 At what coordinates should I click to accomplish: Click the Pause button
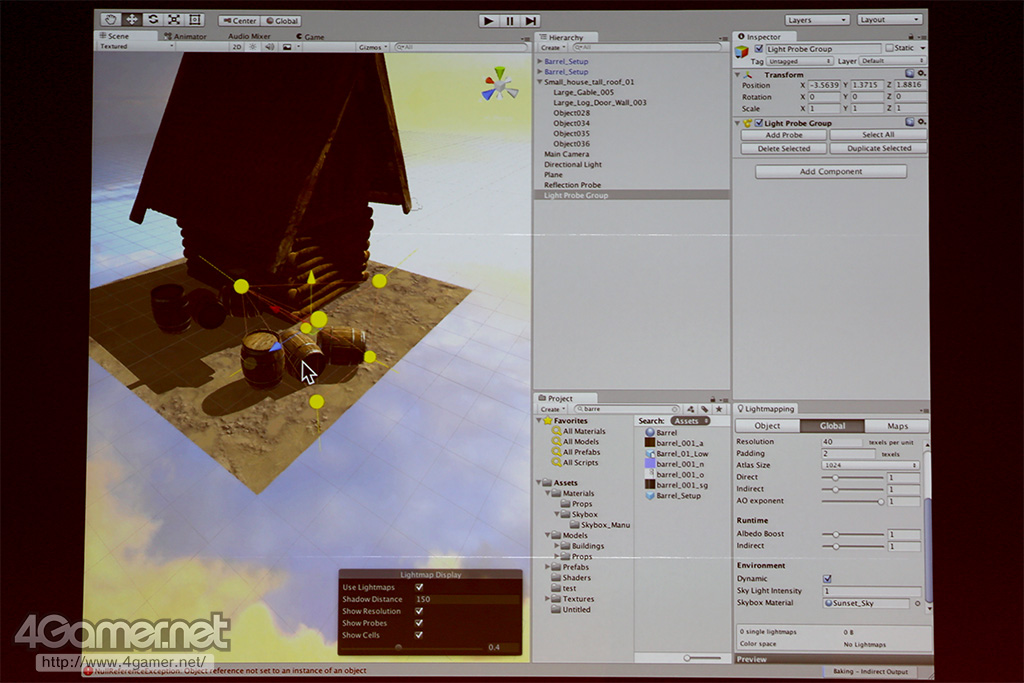510,21
